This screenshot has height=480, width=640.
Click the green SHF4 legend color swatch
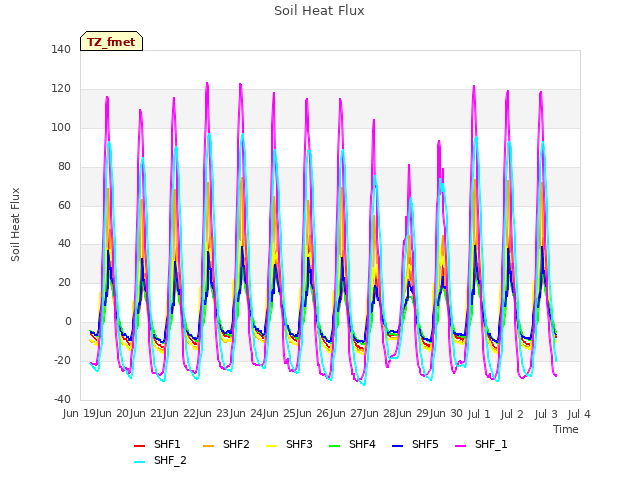point(334,446)
